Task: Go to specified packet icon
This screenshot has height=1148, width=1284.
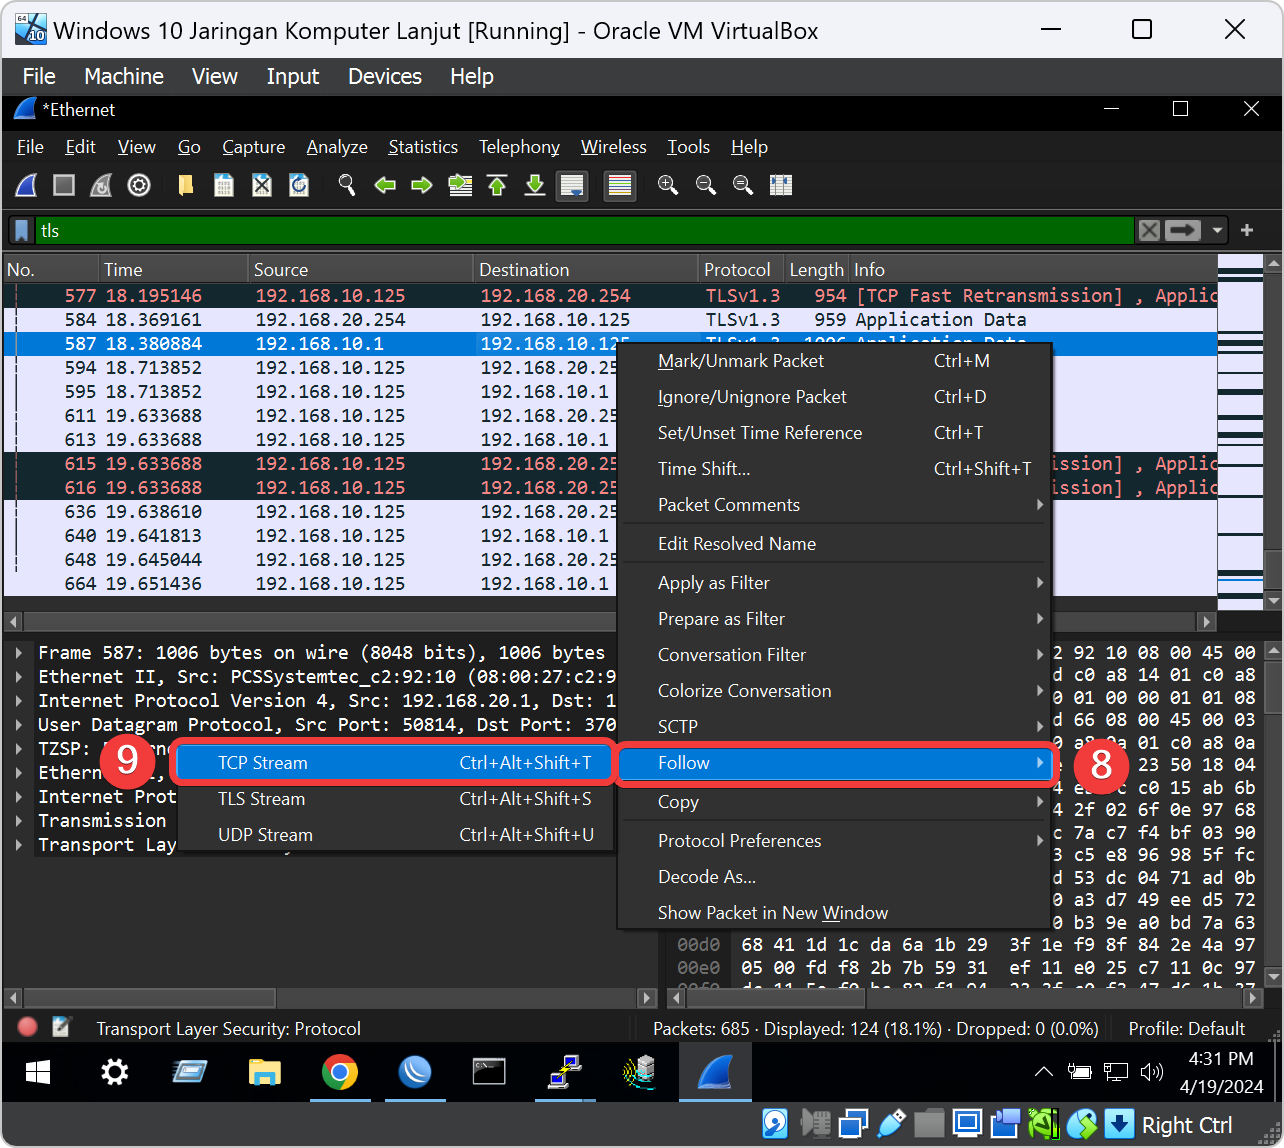Action: pyautogui.click(x=460, y=185)
